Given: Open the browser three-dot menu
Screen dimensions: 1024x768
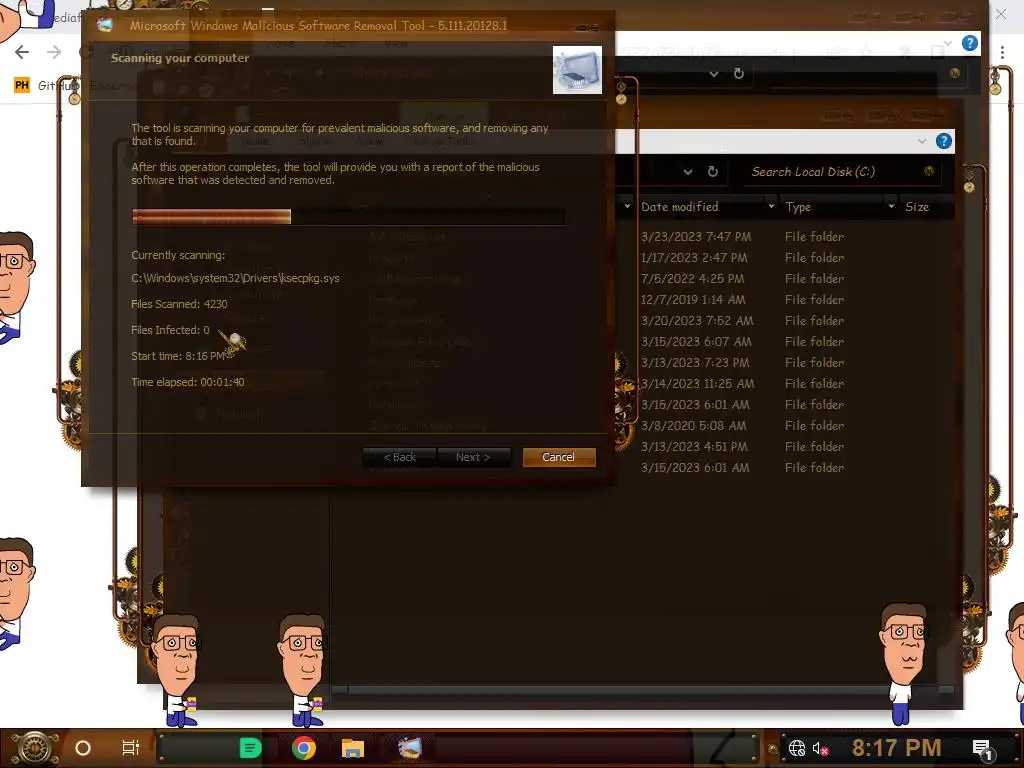Looking at the screenshot, I should (x=1002, y=52).
